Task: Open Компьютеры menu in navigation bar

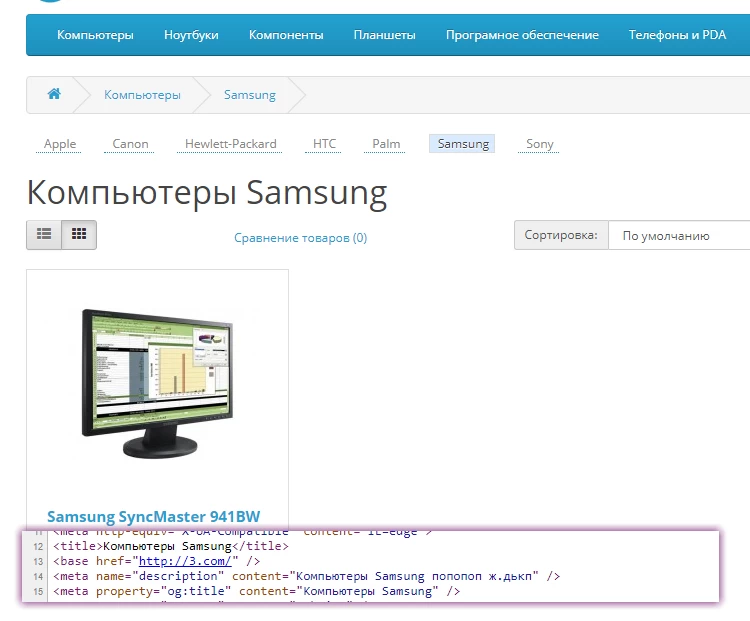Action: (95, 35)
